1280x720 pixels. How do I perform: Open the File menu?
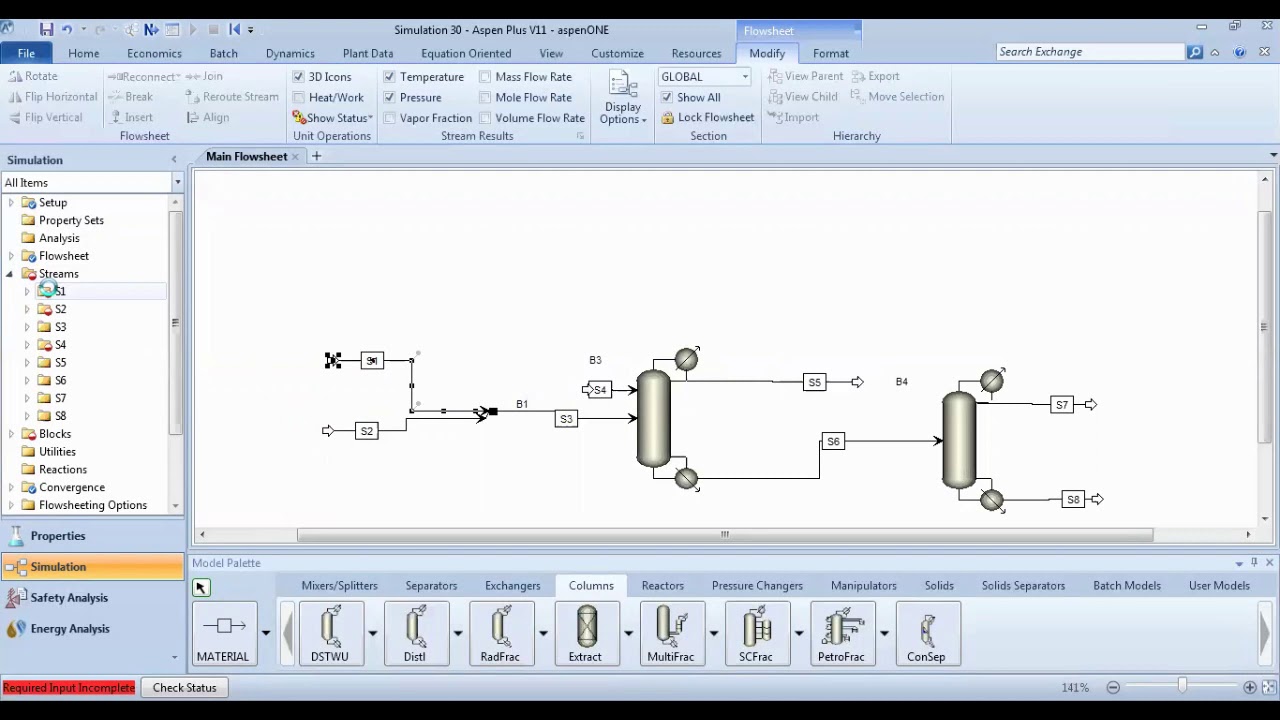coord(26,53)
